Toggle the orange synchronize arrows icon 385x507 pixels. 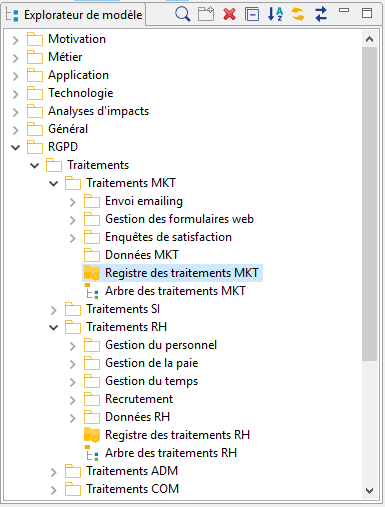pyautogui.click(x=298, y=14)
